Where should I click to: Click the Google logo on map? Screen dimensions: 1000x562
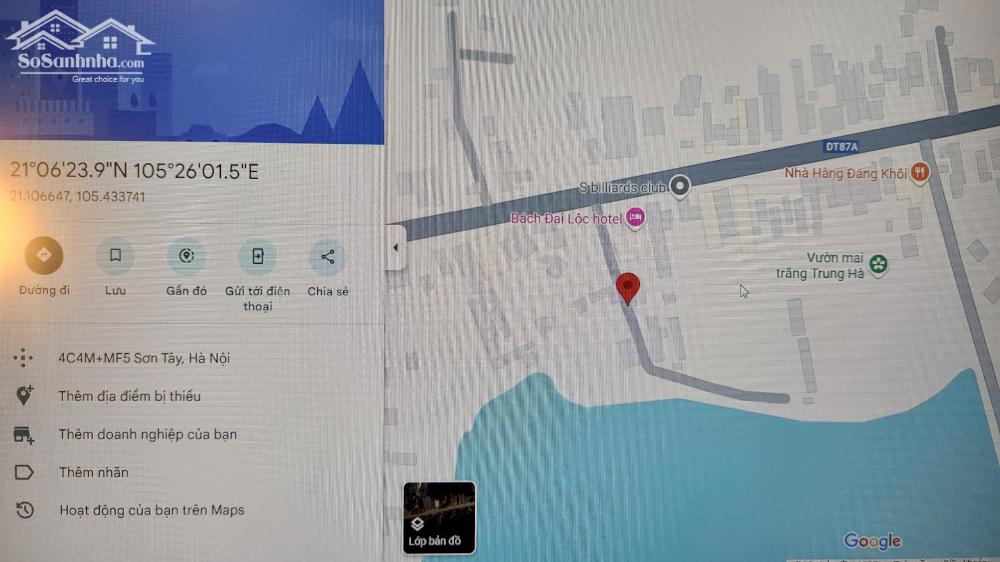tap(872, 542)
